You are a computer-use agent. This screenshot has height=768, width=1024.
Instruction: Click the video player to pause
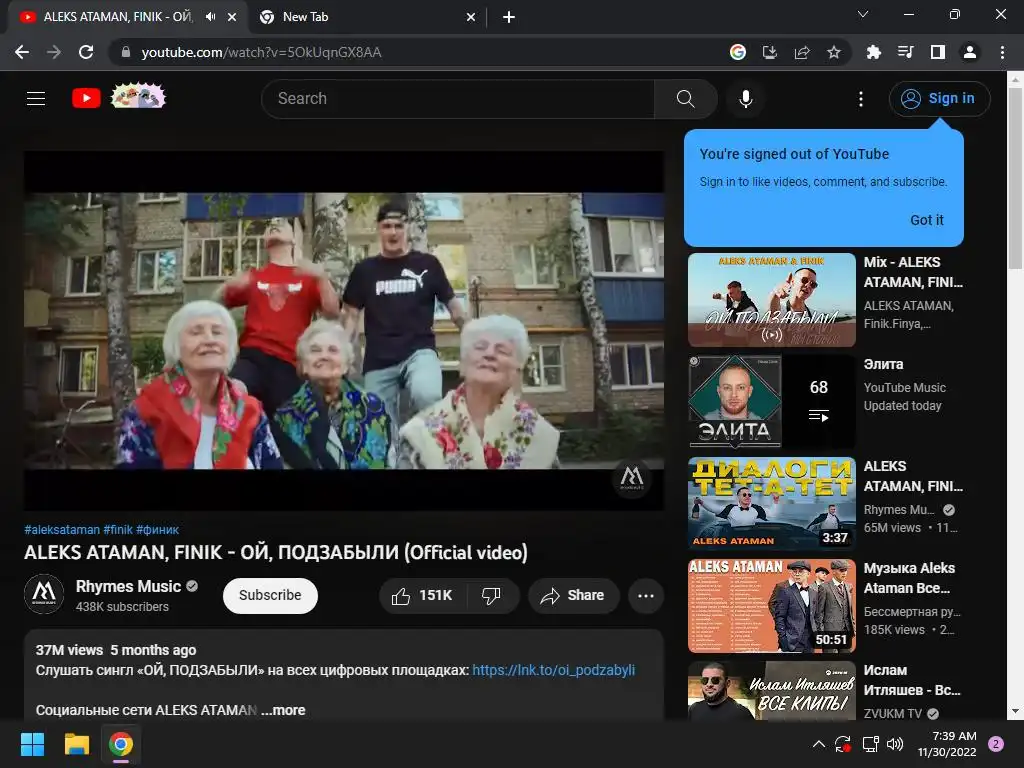tap(344, 330)
